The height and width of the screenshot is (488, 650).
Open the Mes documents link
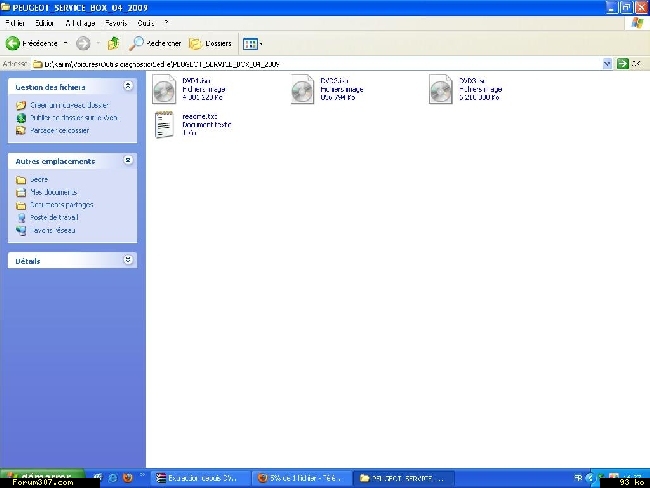(x=53, y=192)
